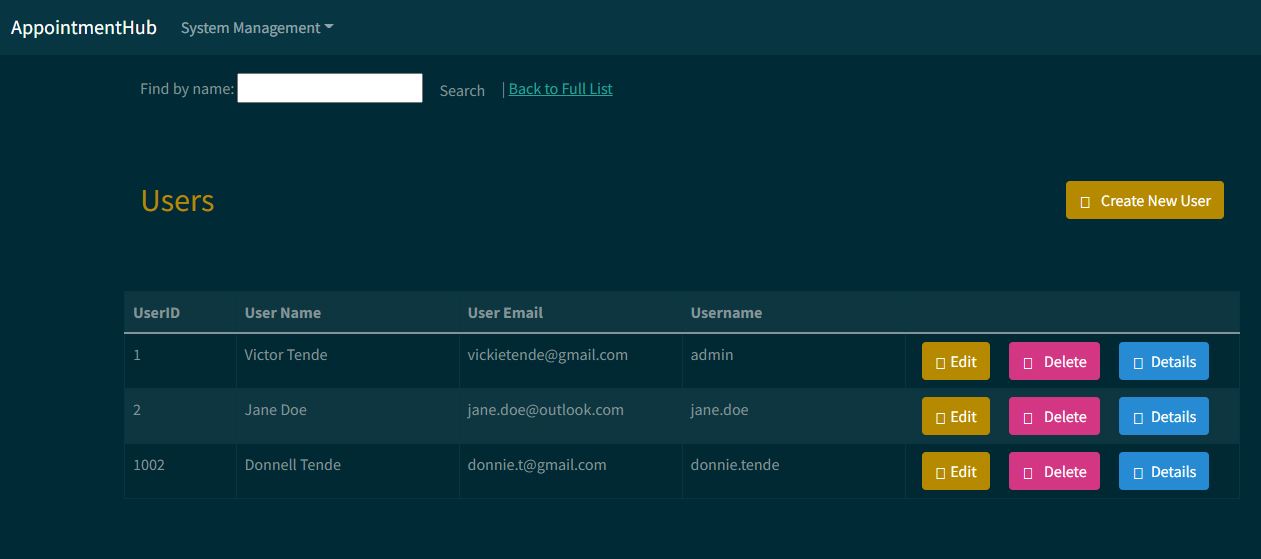Click the Edit icon for Donnell Tende

[x=940, y=473]
